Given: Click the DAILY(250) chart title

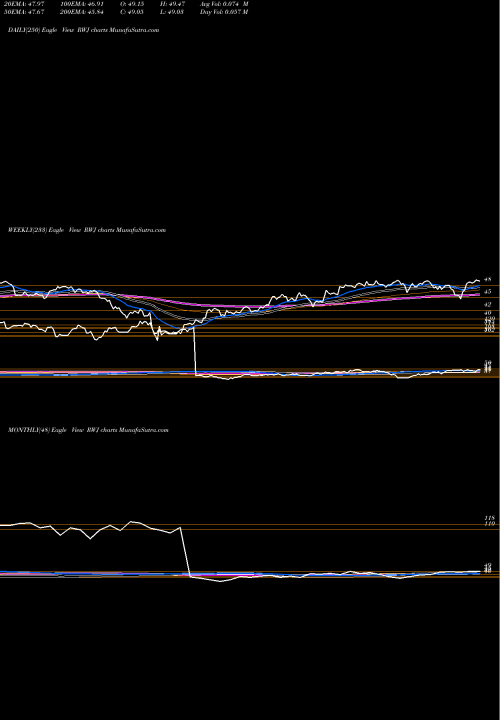Looking at the screenshot, I should coord(84,30).
